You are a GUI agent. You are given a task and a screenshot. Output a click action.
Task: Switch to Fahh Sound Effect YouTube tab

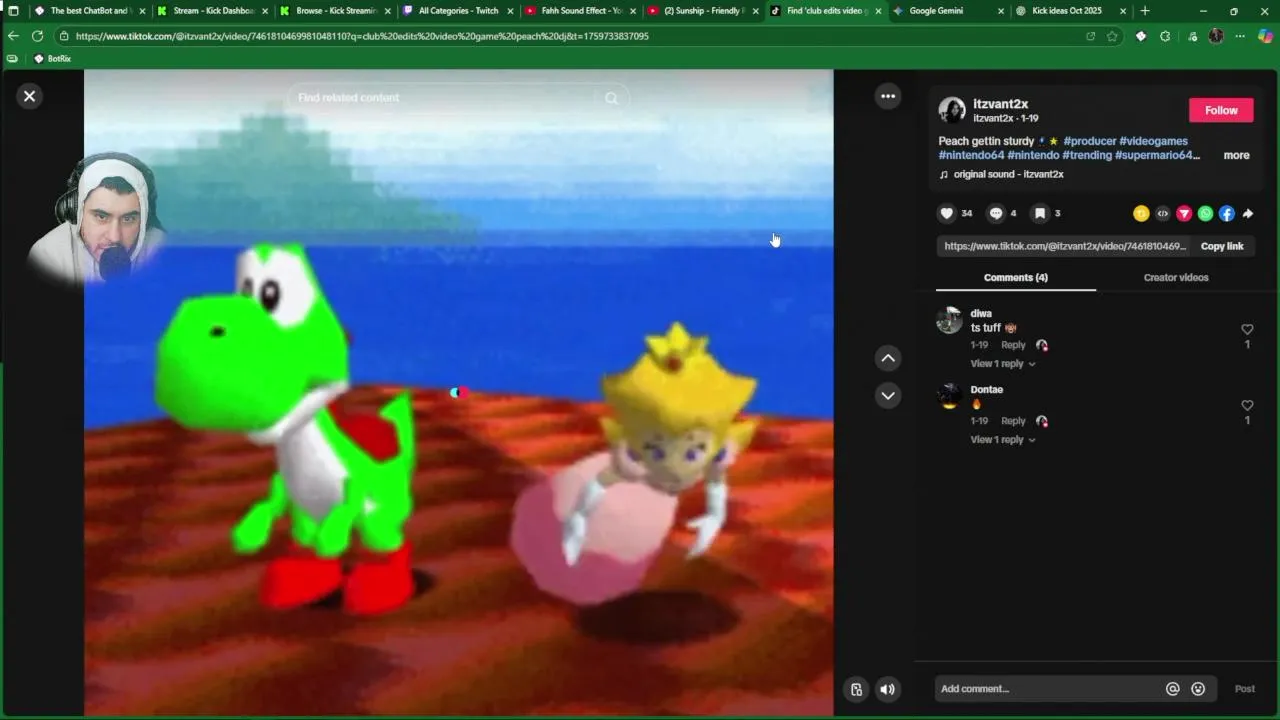point(581,11)
